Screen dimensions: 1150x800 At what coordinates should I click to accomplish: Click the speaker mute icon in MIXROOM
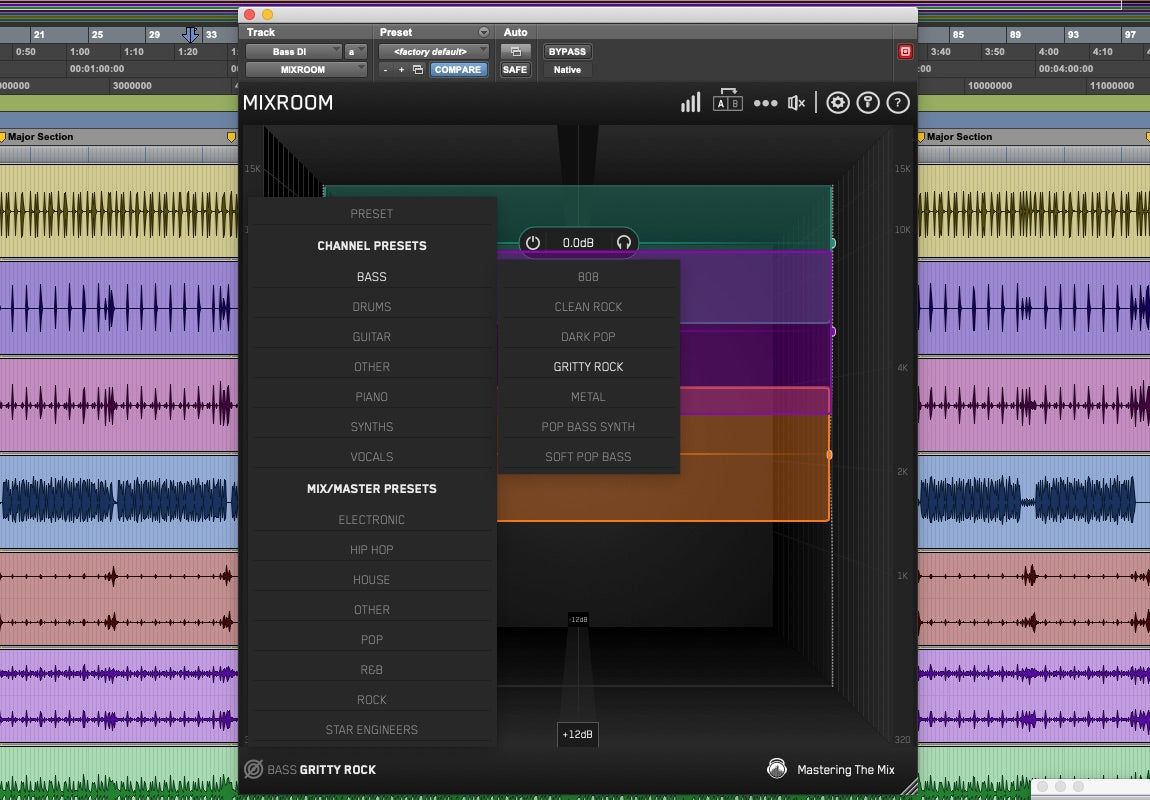pyautogui.click(x=796, y=103)
